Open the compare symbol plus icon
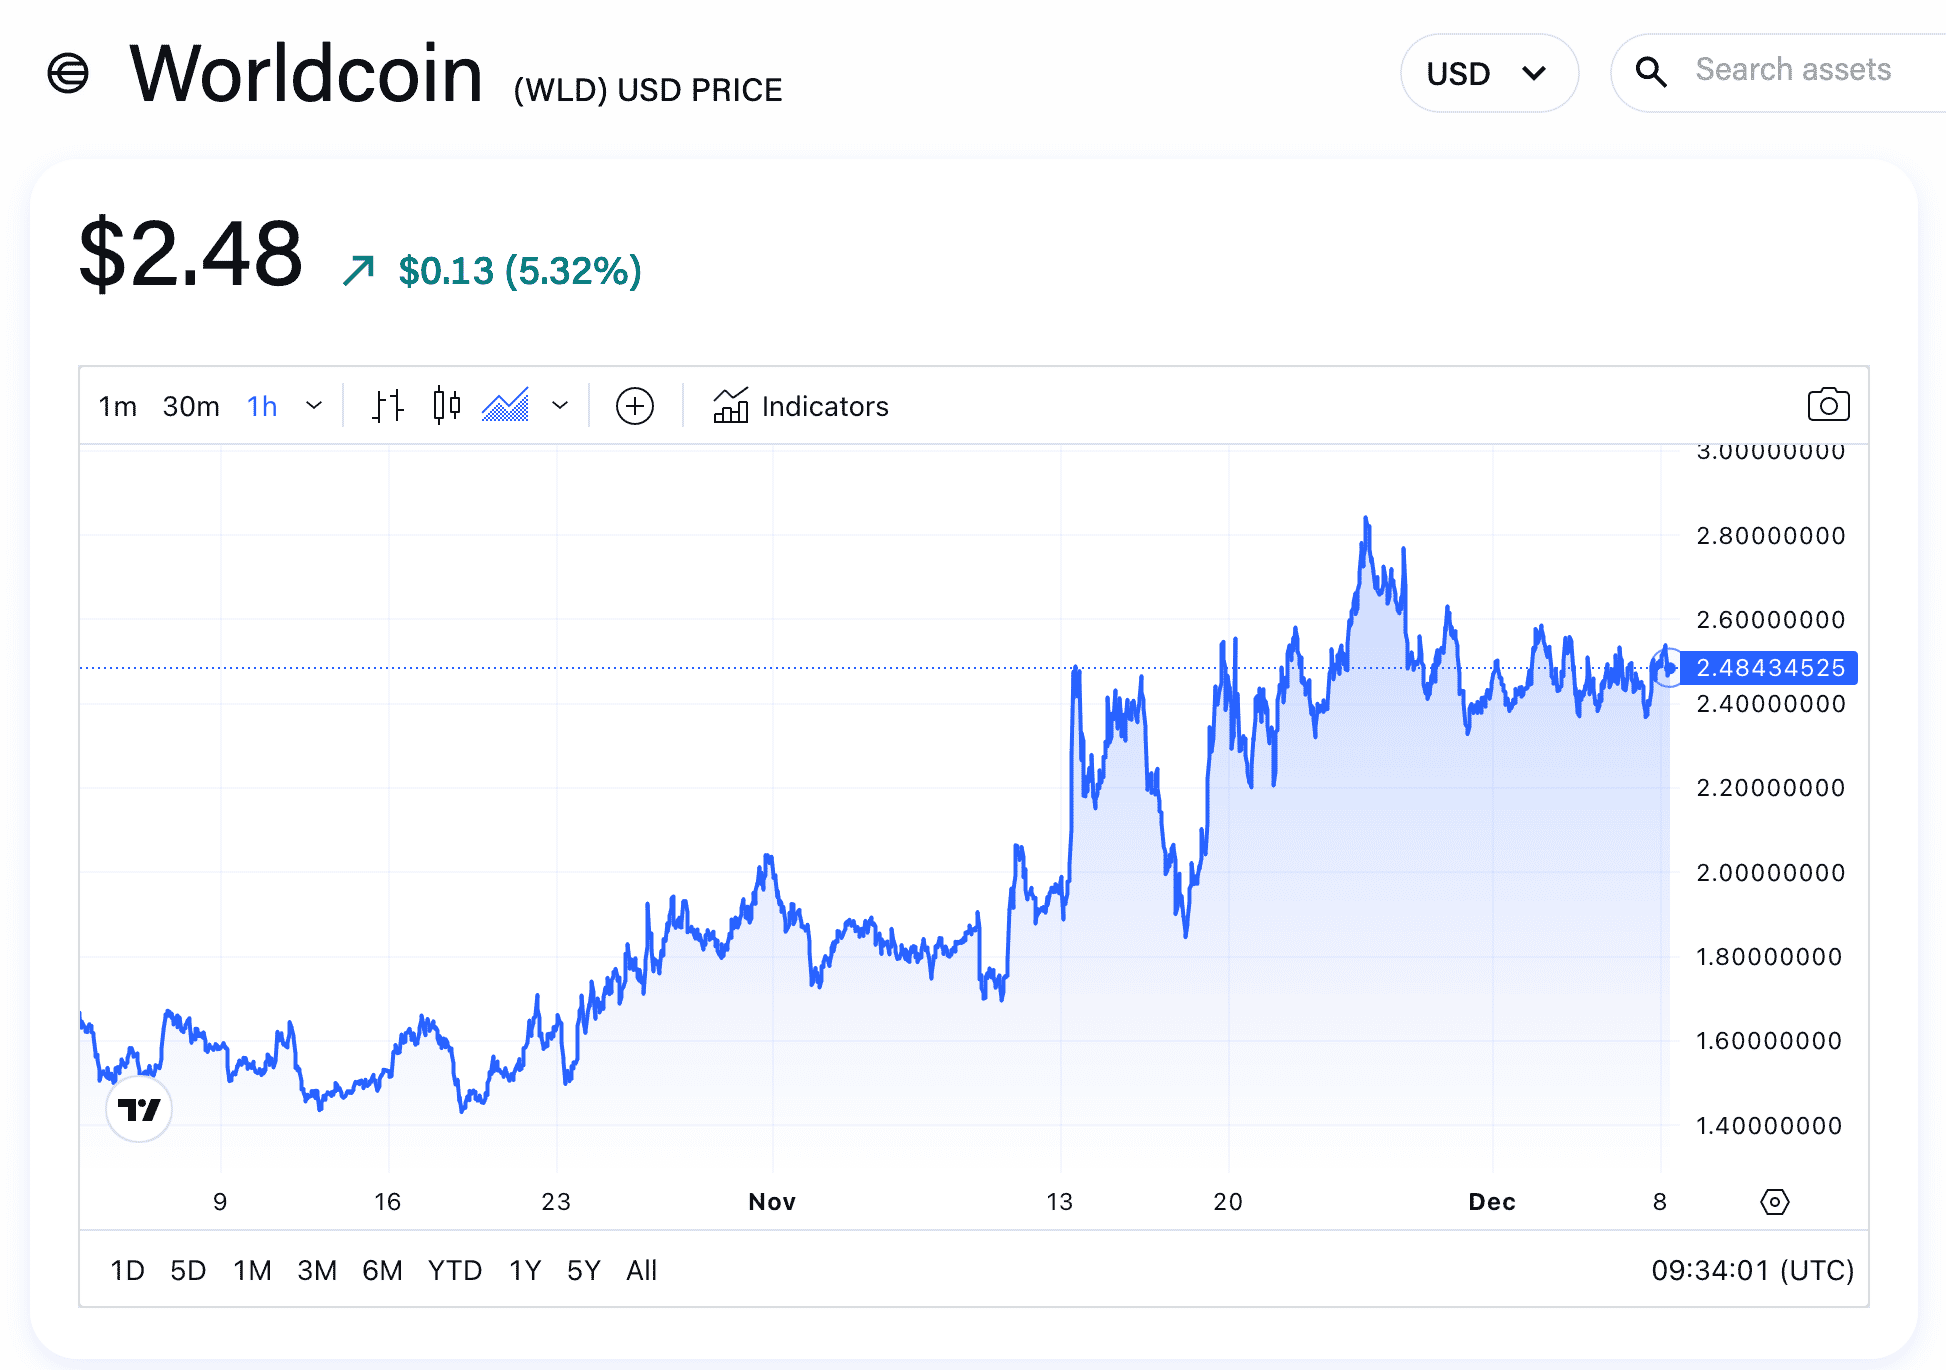This screenshot has height=1370, width=1946. click(634, 406)
